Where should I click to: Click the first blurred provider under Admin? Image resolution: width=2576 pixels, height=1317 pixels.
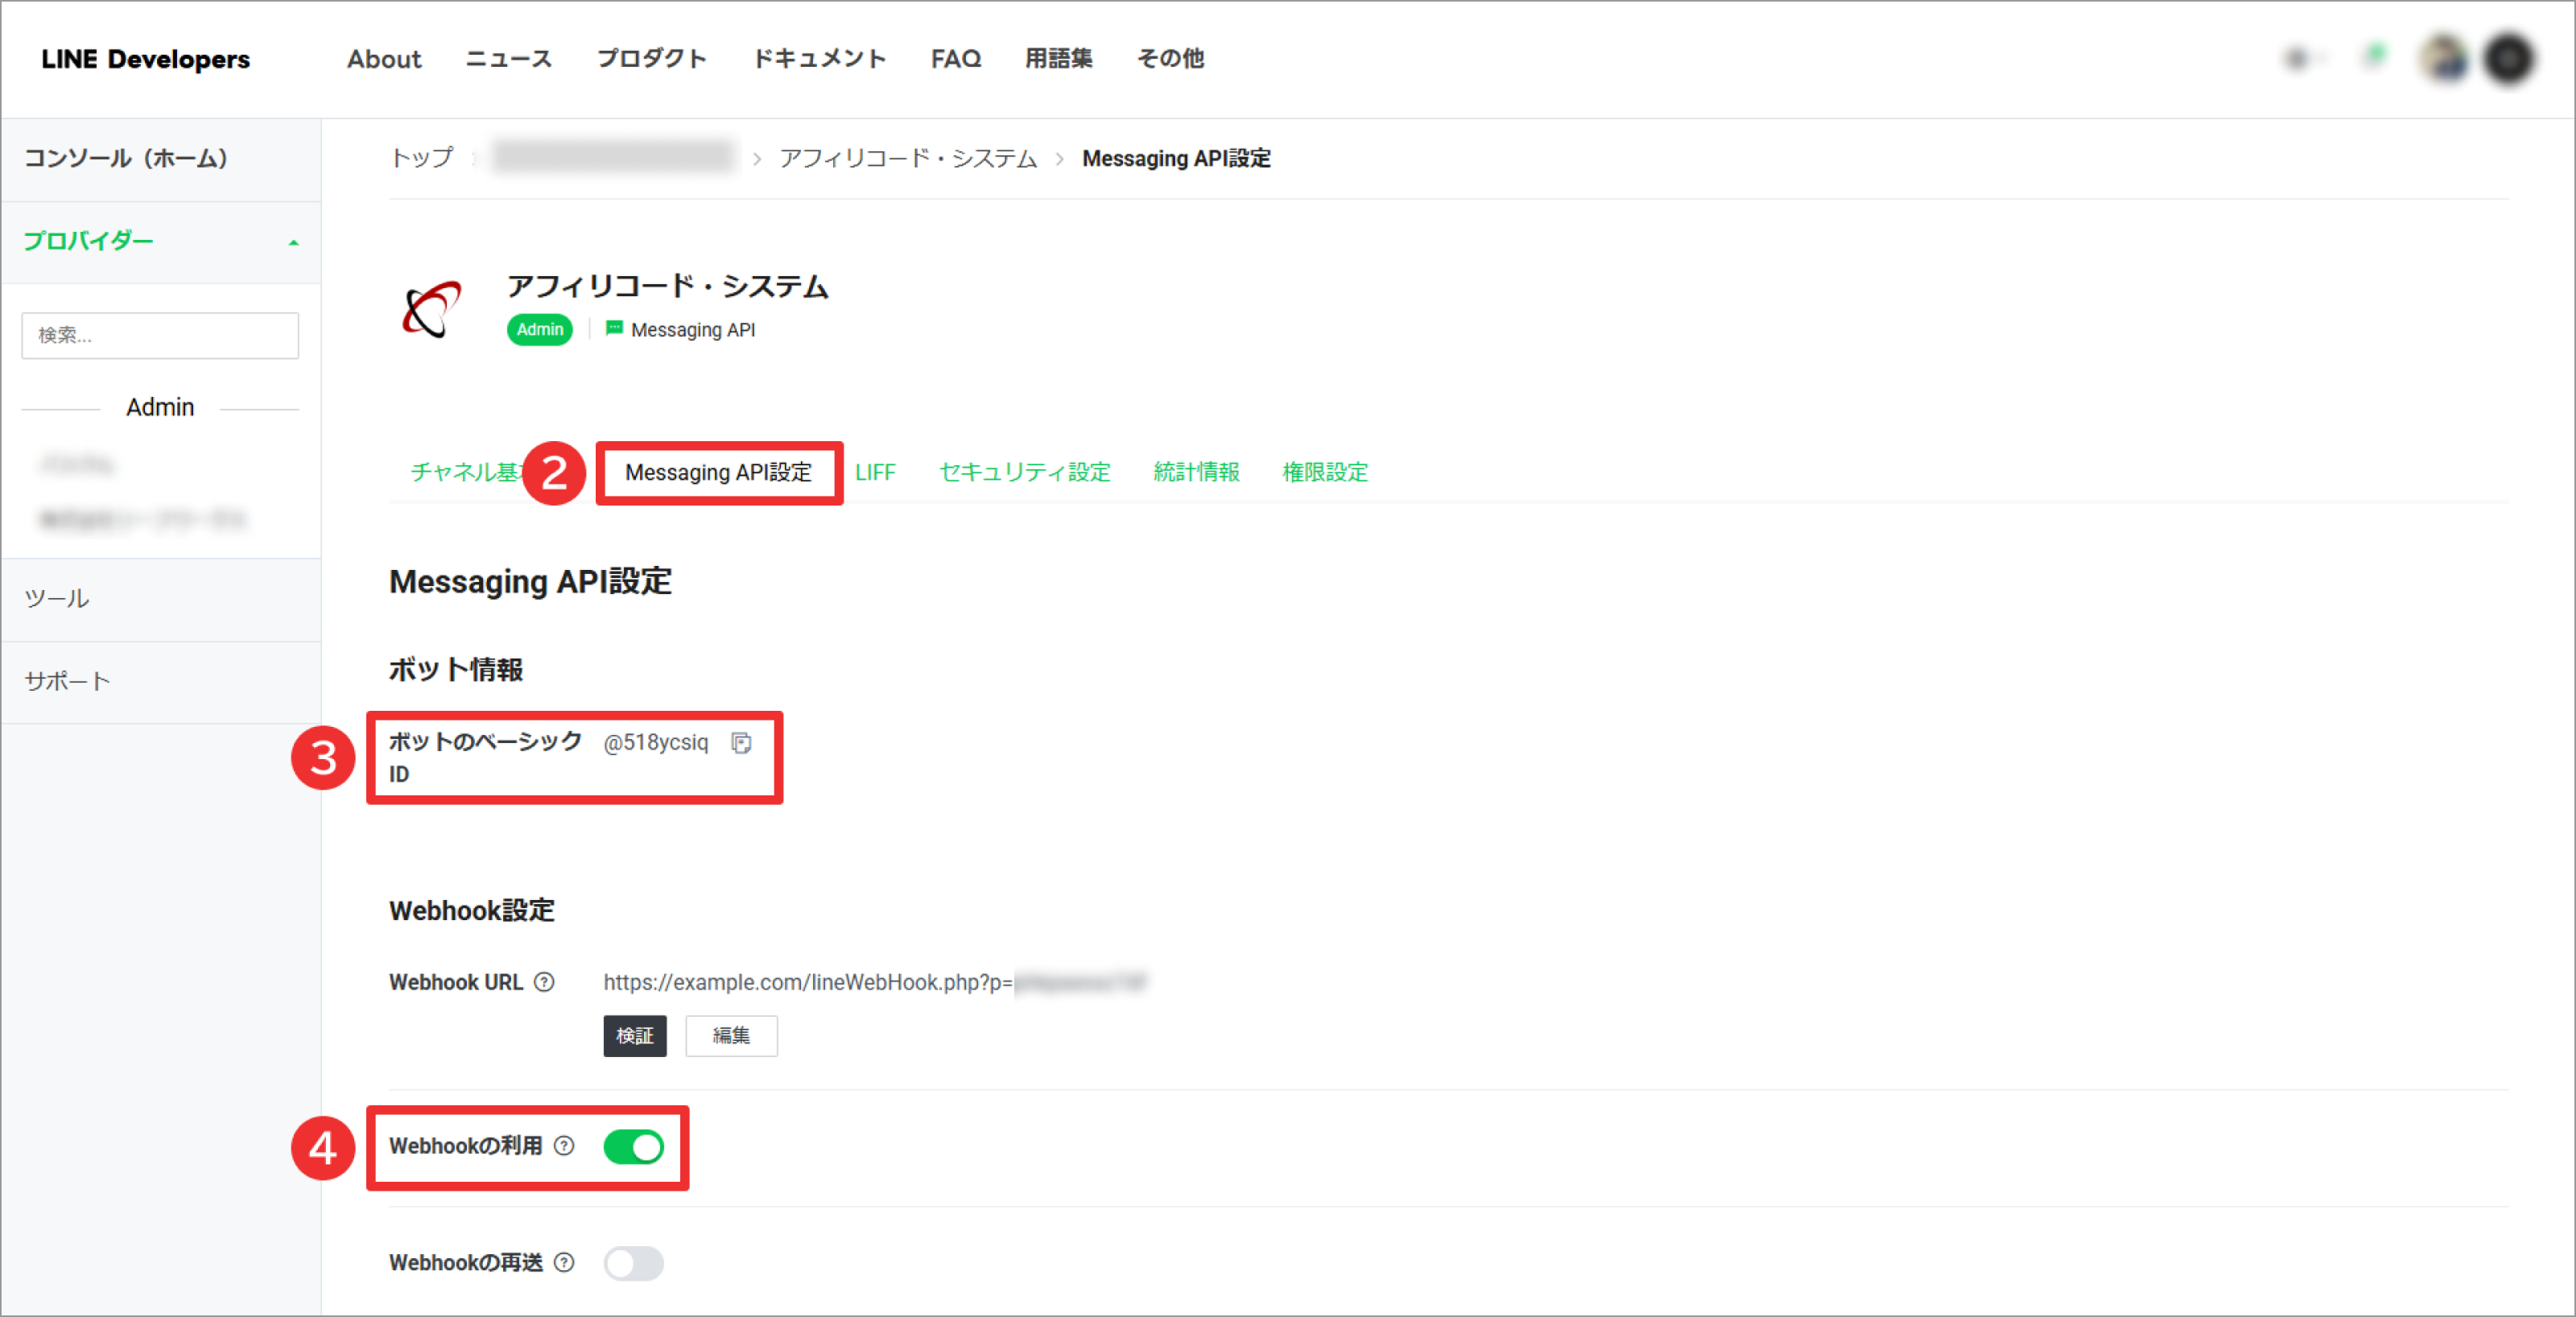point(78,465)
